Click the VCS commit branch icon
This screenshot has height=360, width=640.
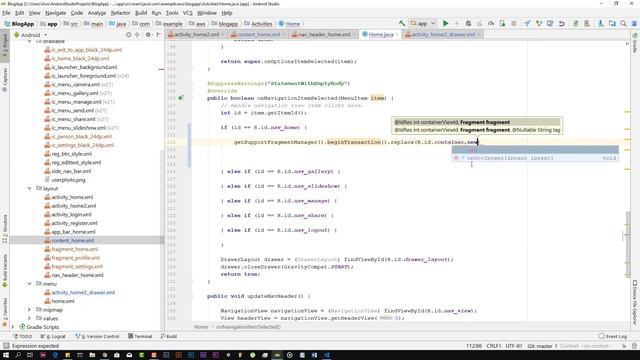pos(539,24)
